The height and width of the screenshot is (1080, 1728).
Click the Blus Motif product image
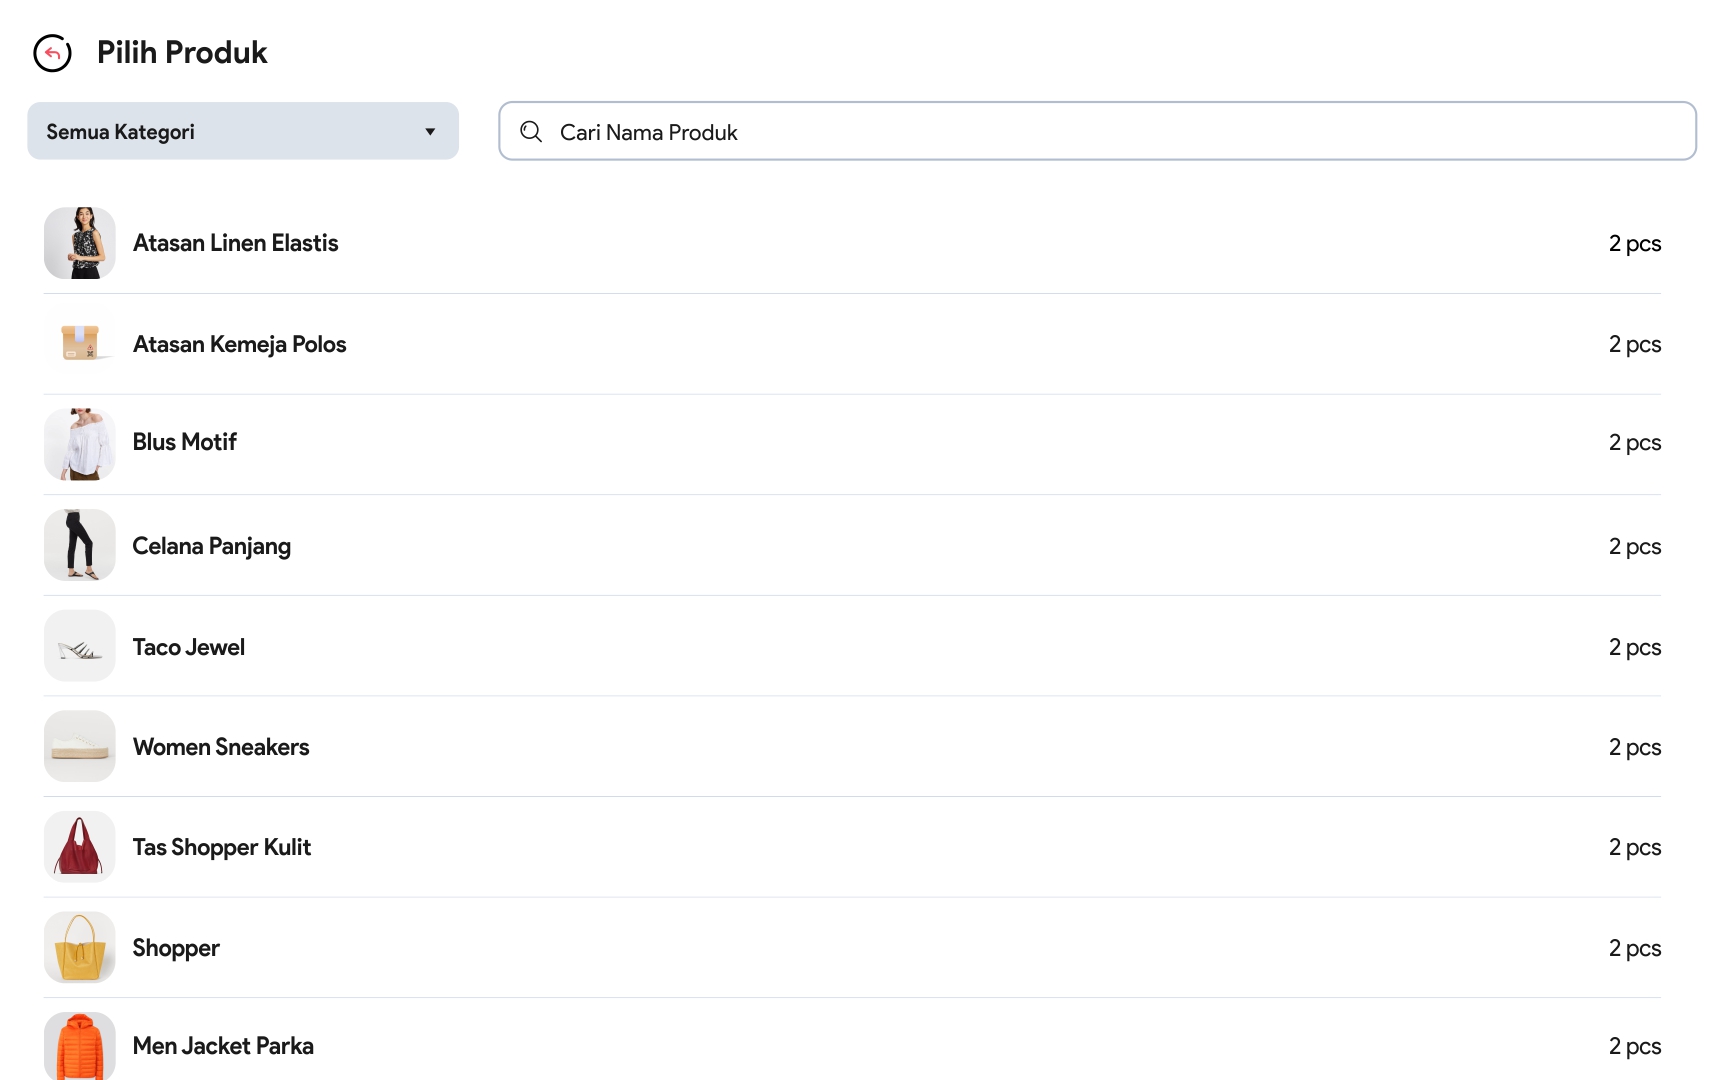point(80,443)
